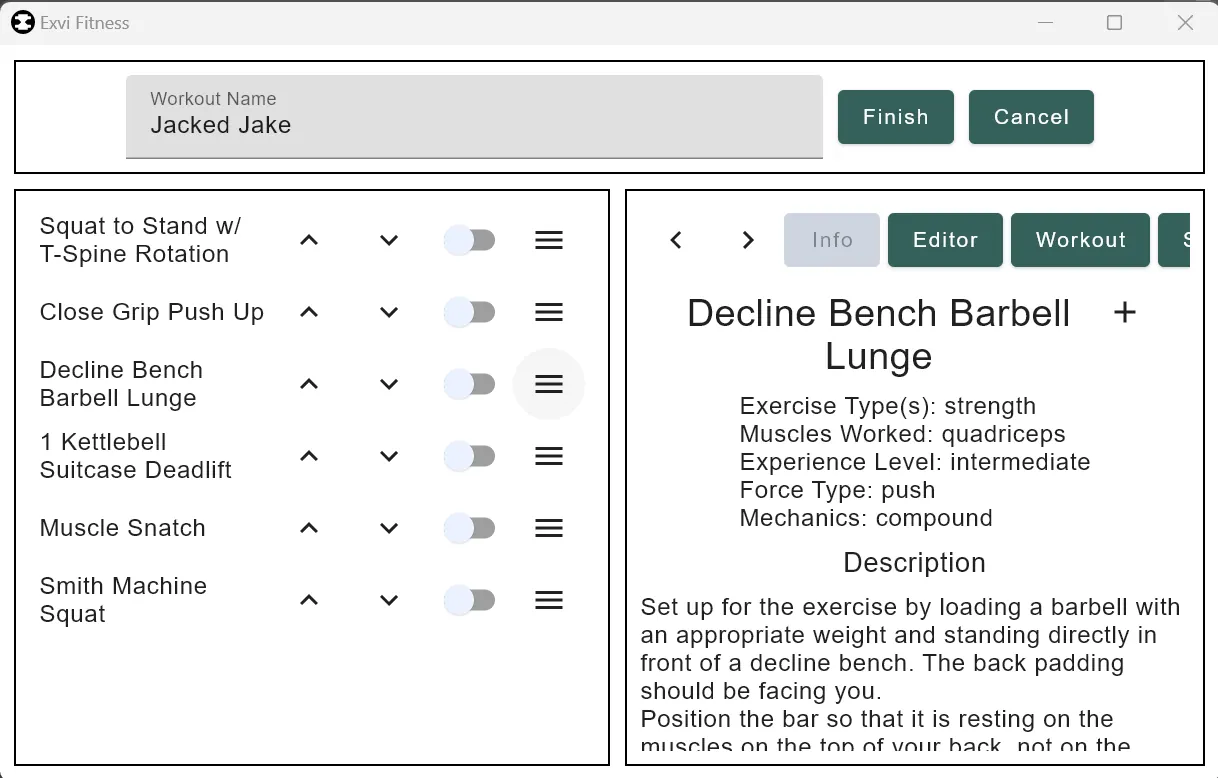This screenshot has height=778, width=1218.
Task: Cancel the workout editing
Action: point(1031,117)
